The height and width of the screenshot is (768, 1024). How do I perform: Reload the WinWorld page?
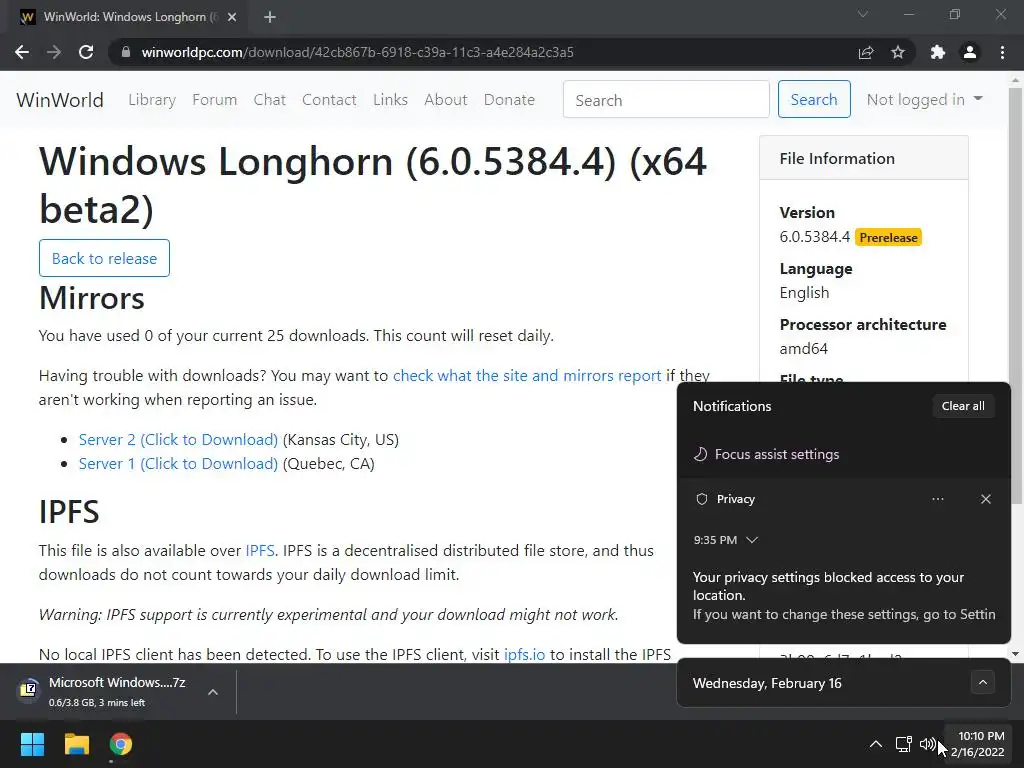86,52
